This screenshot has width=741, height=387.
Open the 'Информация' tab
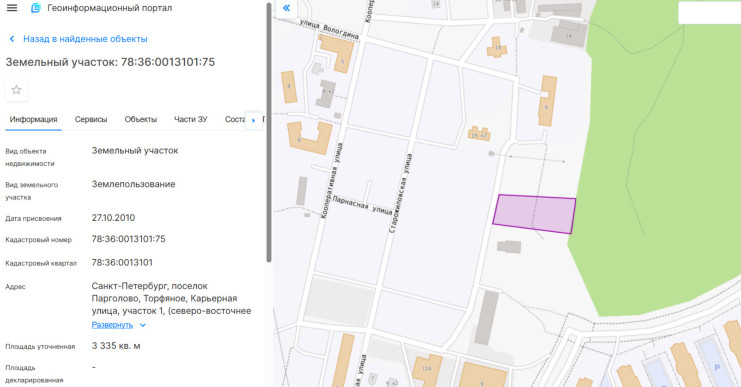(33, 120)
